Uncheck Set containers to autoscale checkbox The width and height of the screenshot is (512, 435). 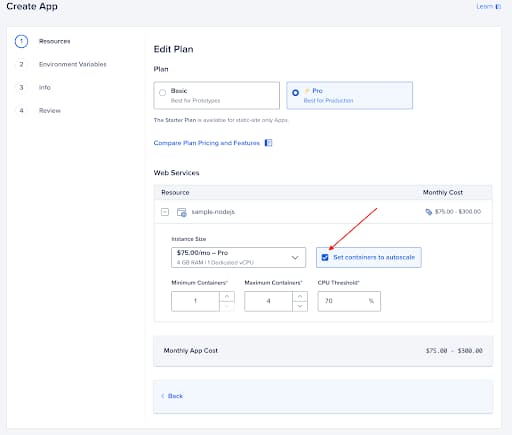point(325,257)
